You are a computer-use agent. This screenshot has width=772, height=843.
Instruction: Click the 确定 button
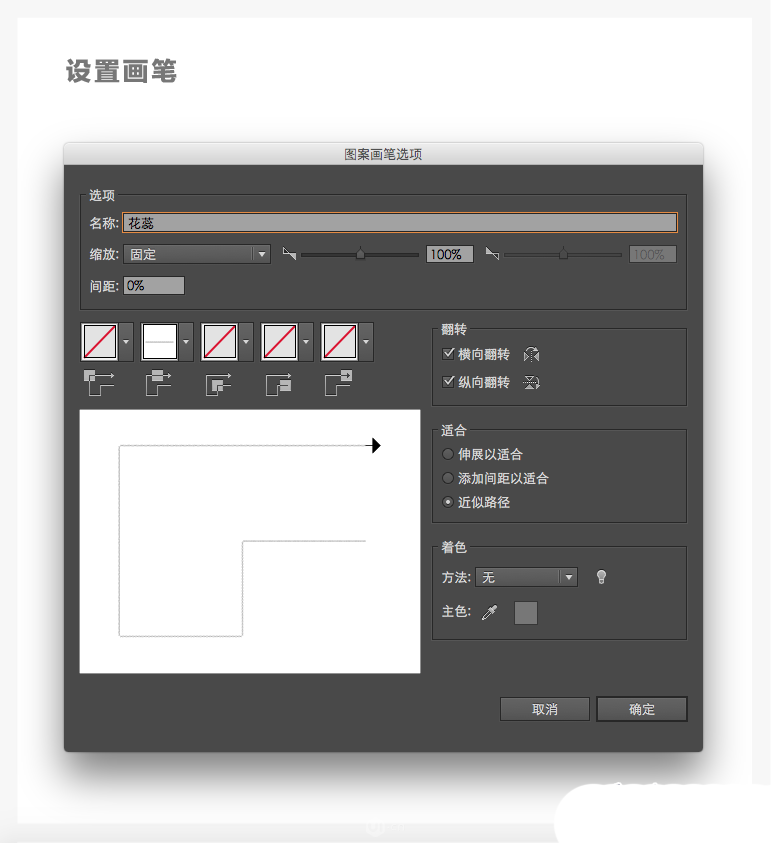642,709
